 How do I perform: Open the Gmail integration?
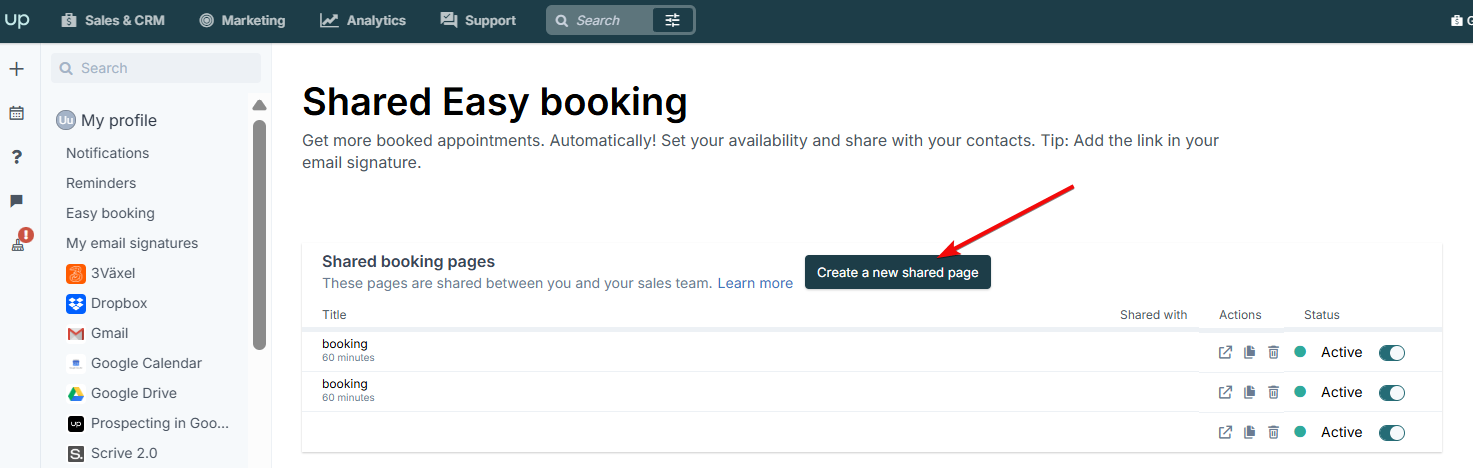pos(98,333)
